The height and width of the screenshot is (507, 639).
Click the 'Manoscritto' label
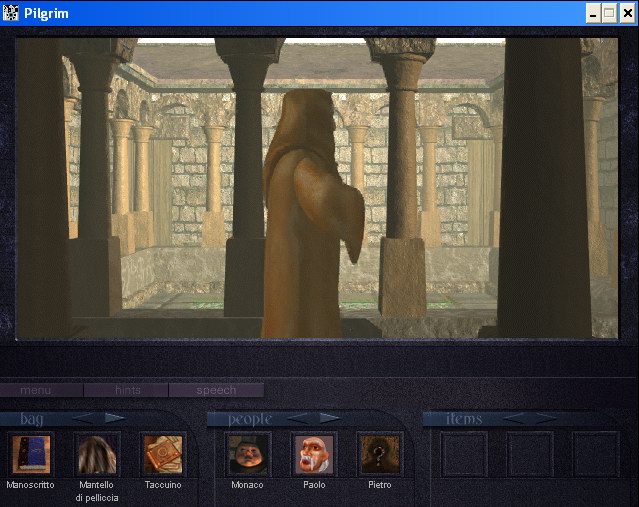31,485
